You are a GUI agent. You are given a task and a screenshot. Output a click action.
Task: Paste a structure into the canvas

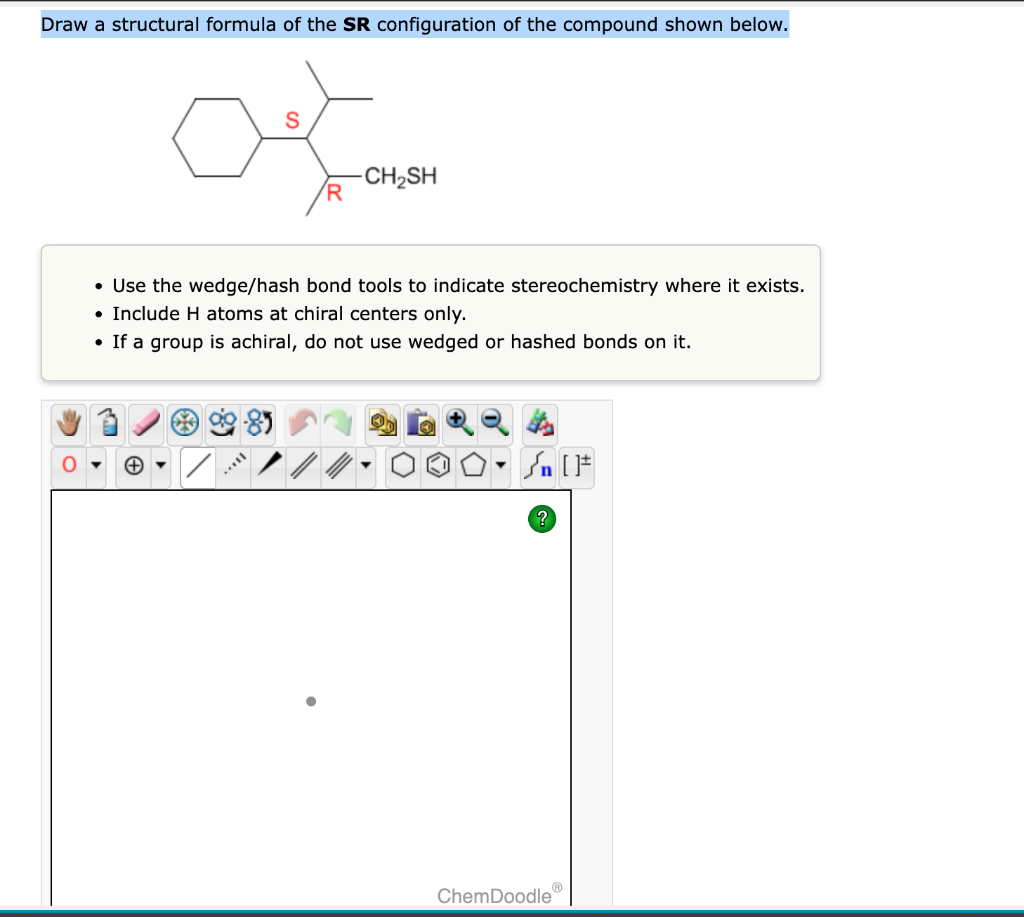coord(423,422)
